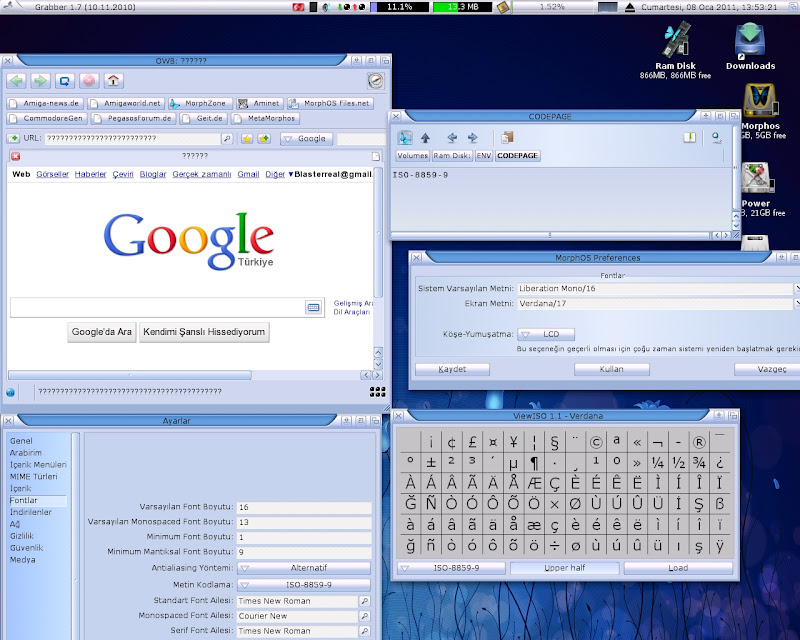Screen dimensions: 800x640
Task: Go to home page in OWB
Action: click(x=113, y=81)
